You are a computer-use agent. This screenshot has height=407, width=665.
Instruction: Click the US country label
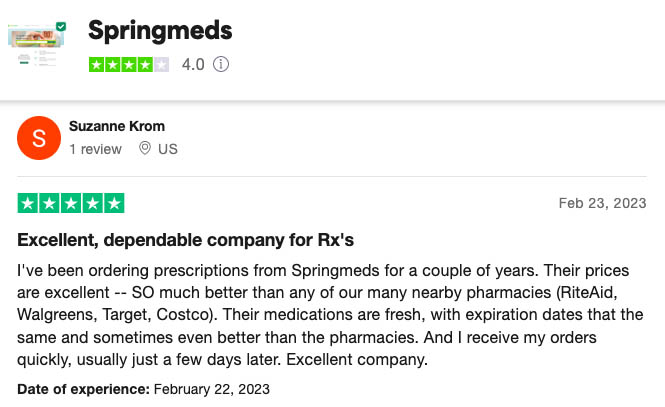coord(168,149)
